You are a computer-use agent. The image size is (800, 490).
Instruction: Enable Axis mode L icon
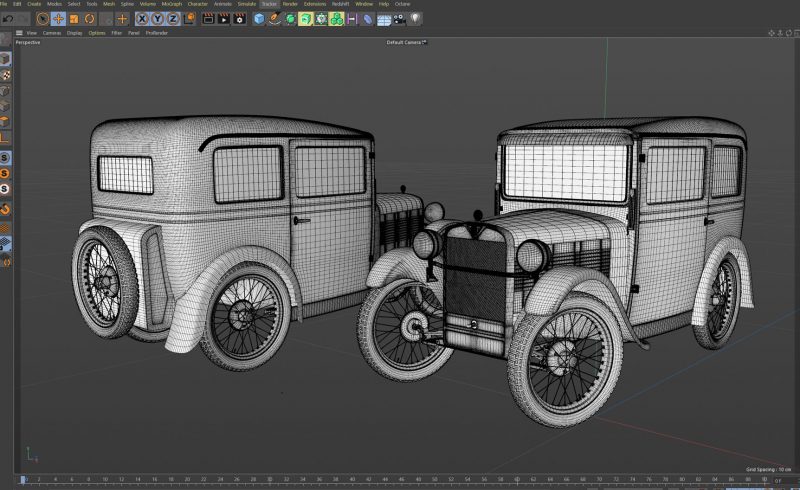click(5, 137)
